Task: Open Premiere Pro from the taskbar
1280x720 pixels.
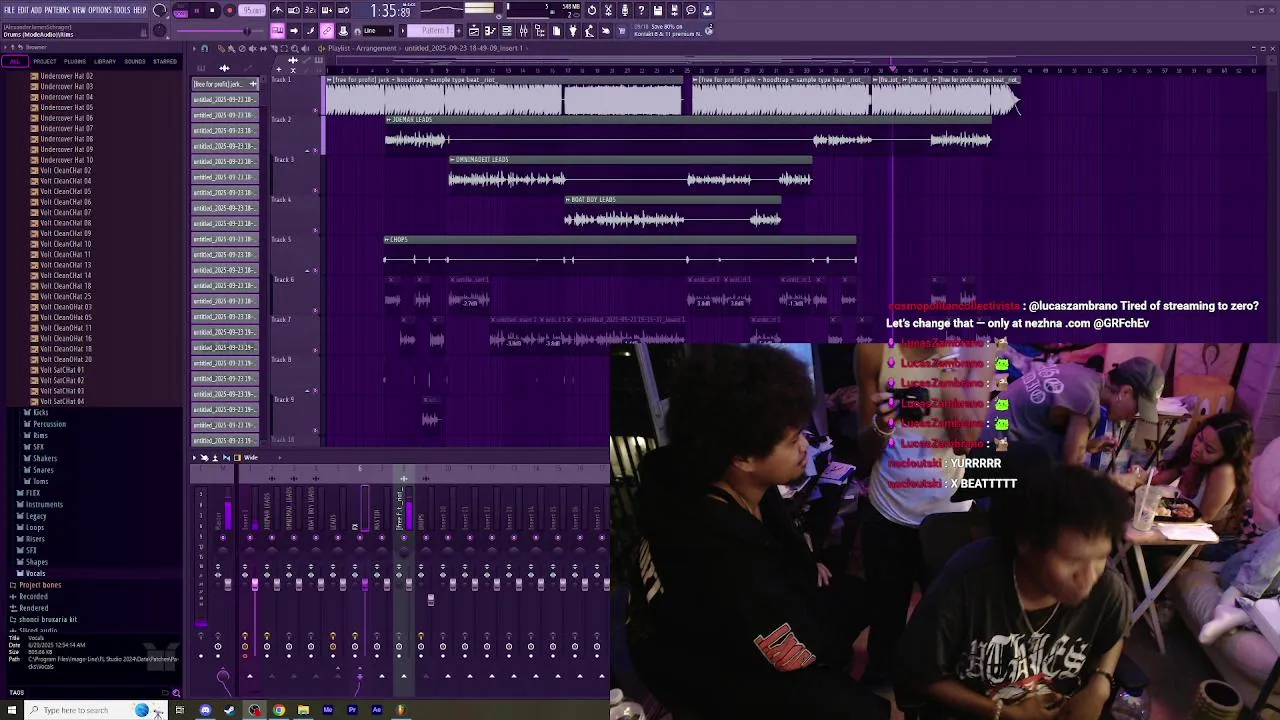Action: coord(352,710)
